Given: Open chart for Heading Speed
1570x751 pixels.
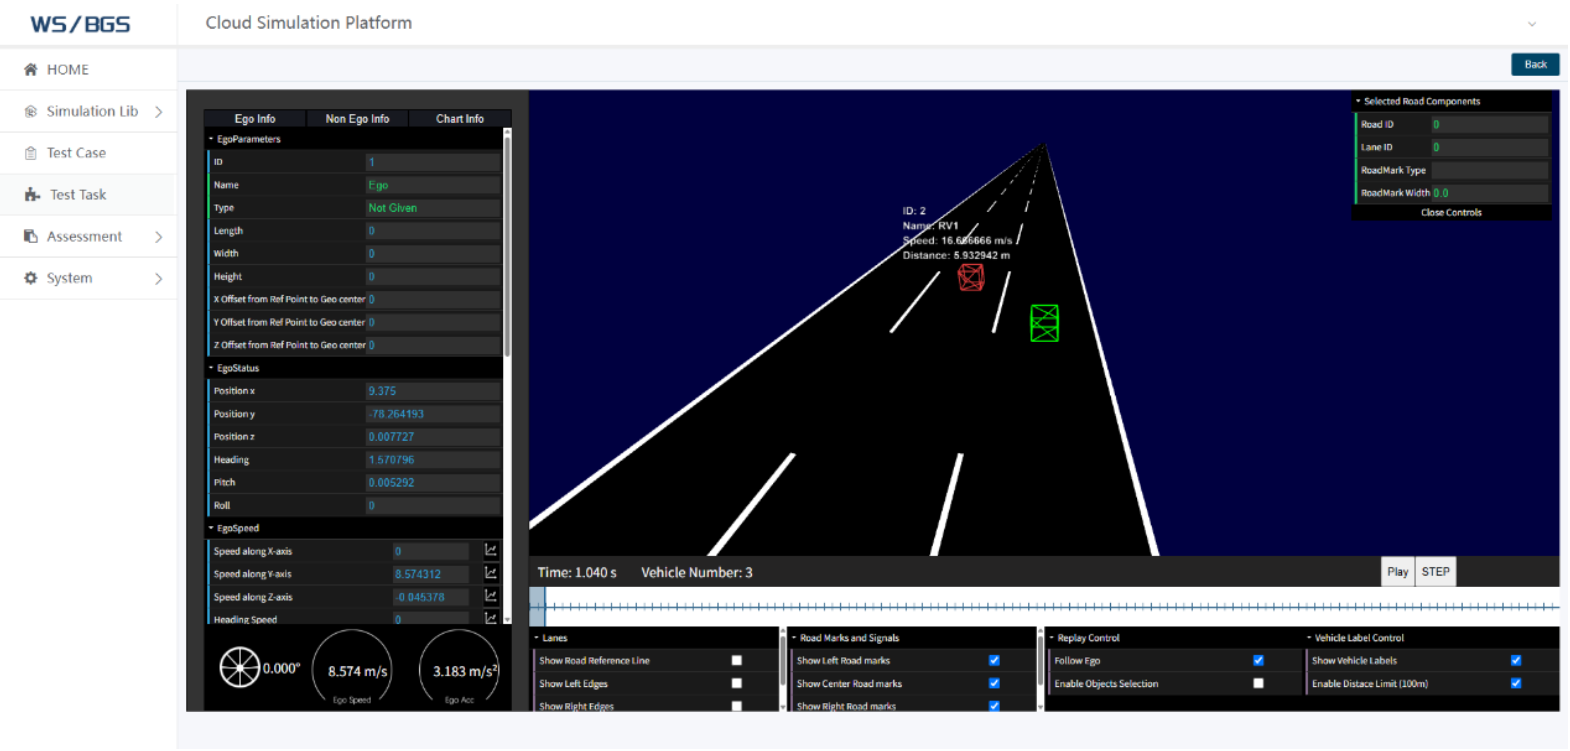Looking at the screenshot, I should 491,618.
